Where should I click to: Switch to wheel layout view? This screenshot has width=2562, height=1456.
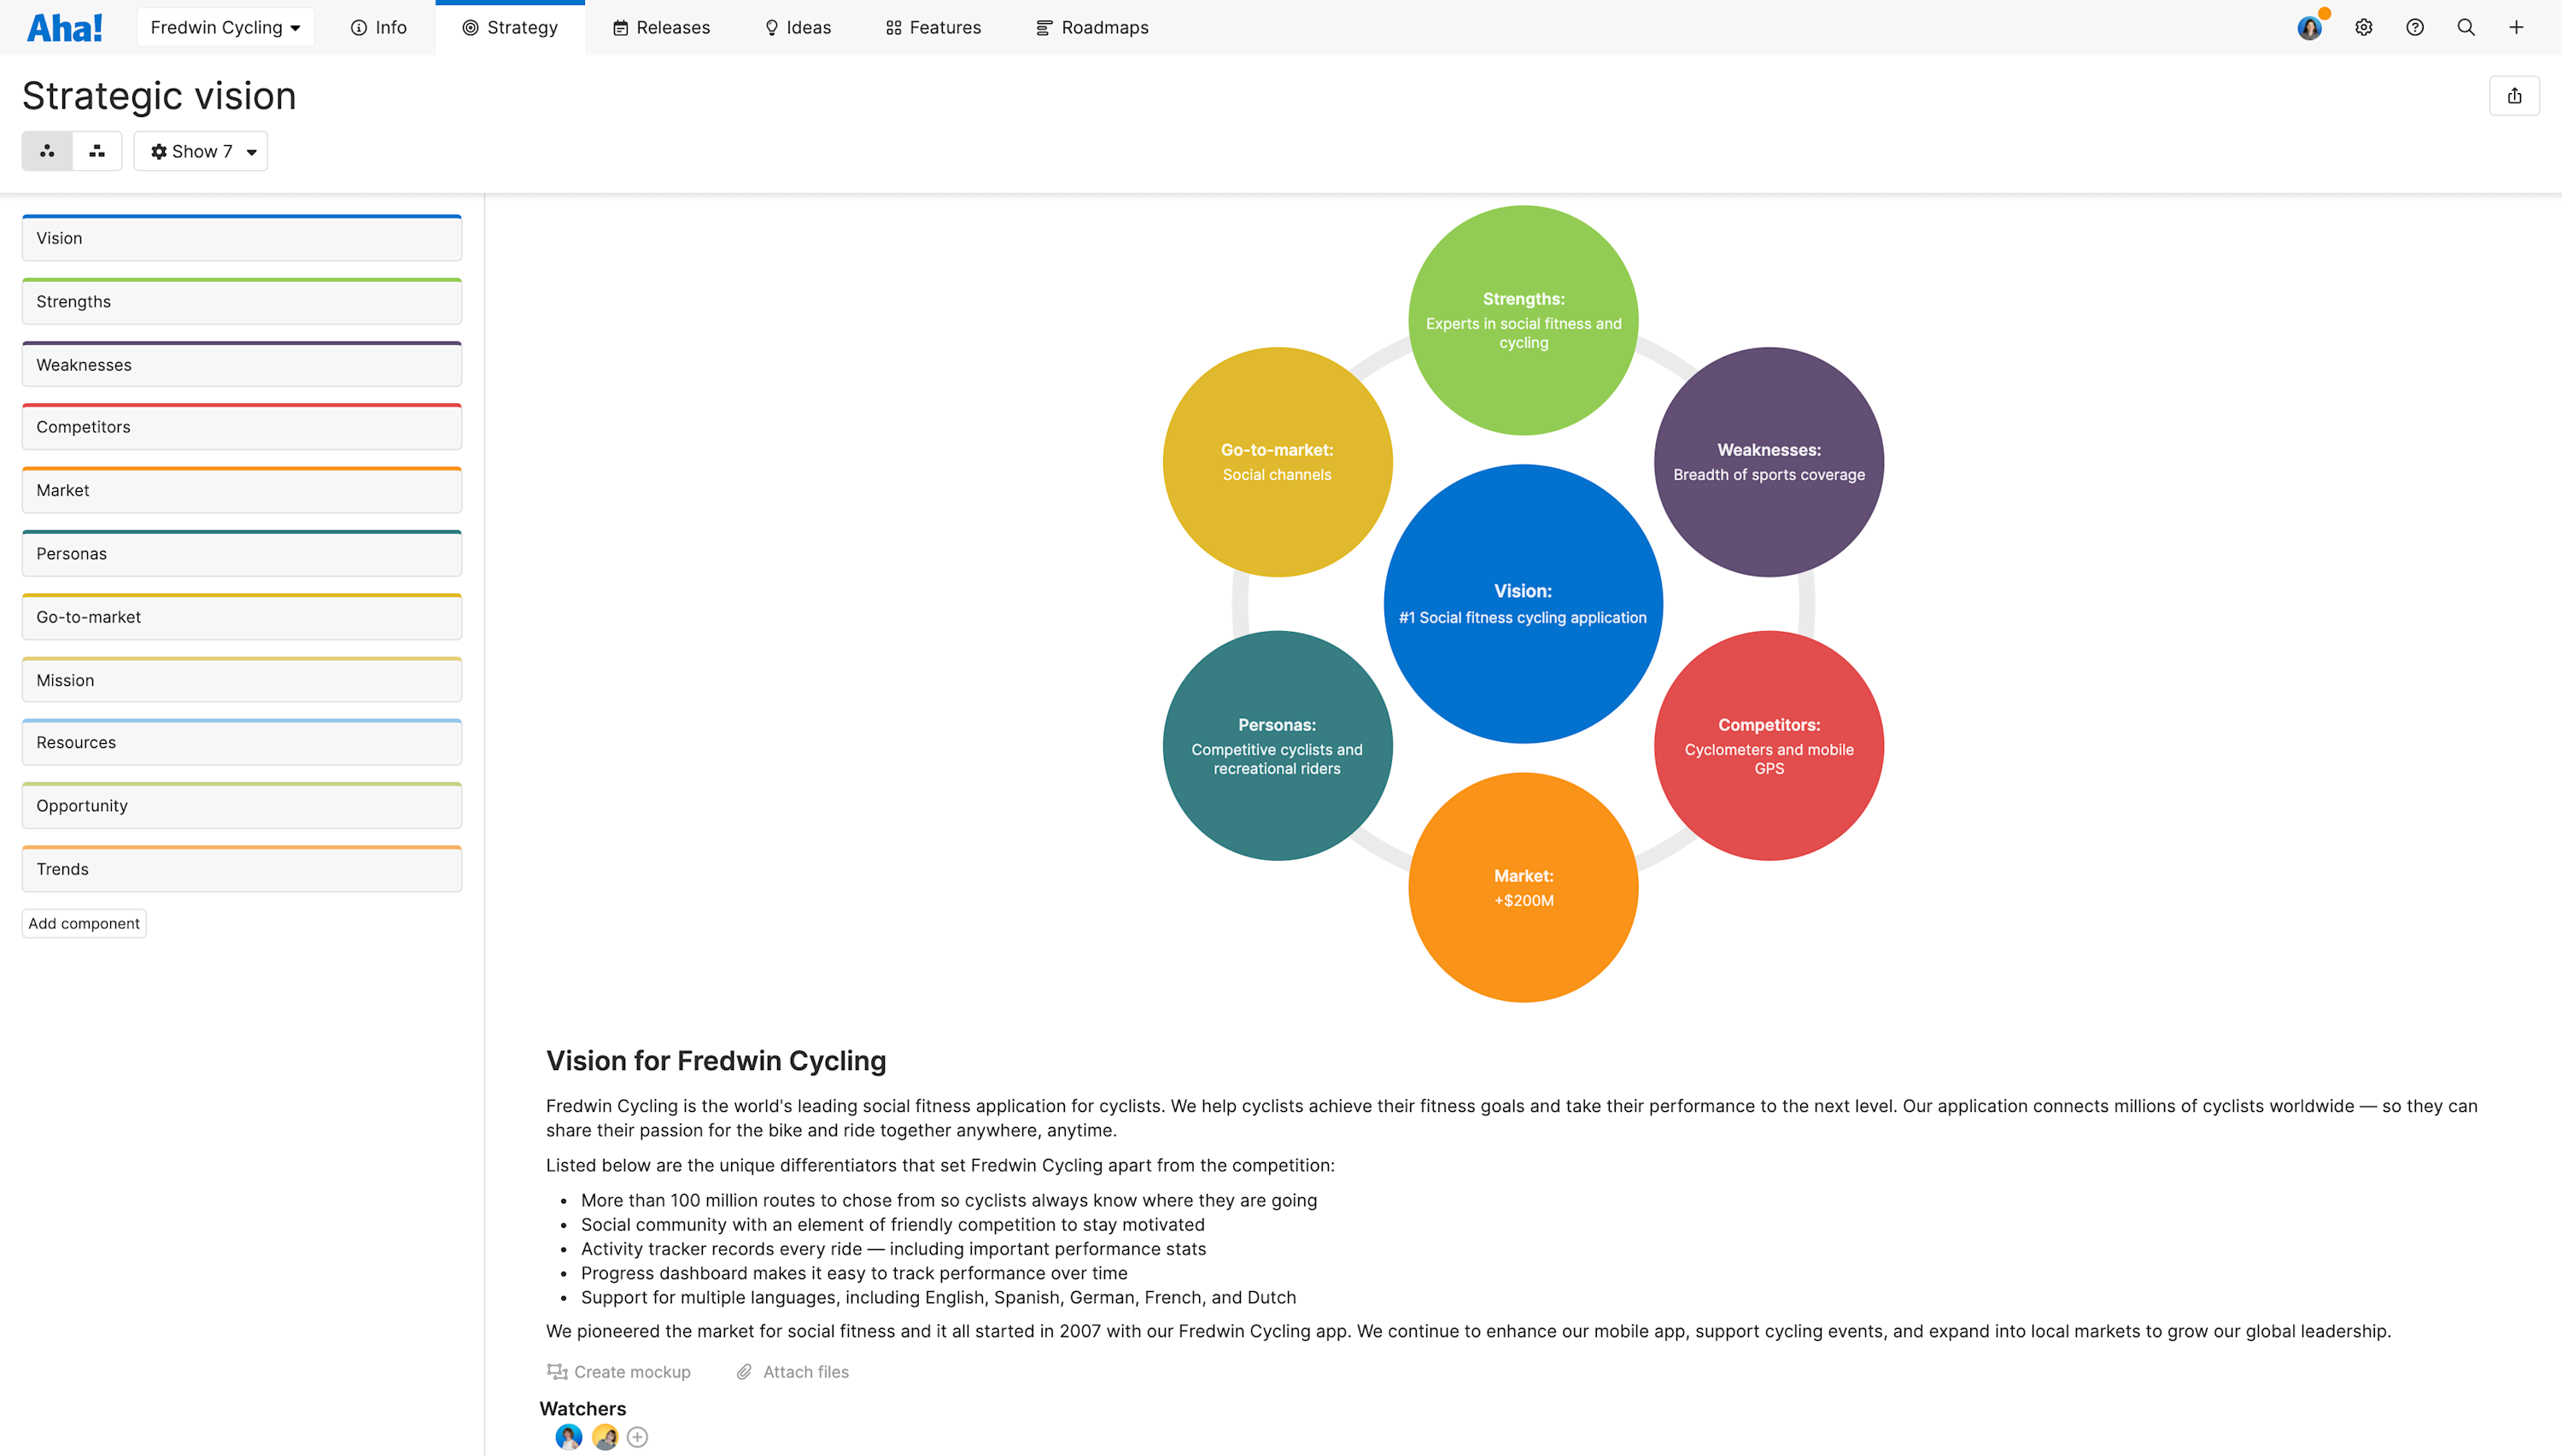tap(47, 150)
